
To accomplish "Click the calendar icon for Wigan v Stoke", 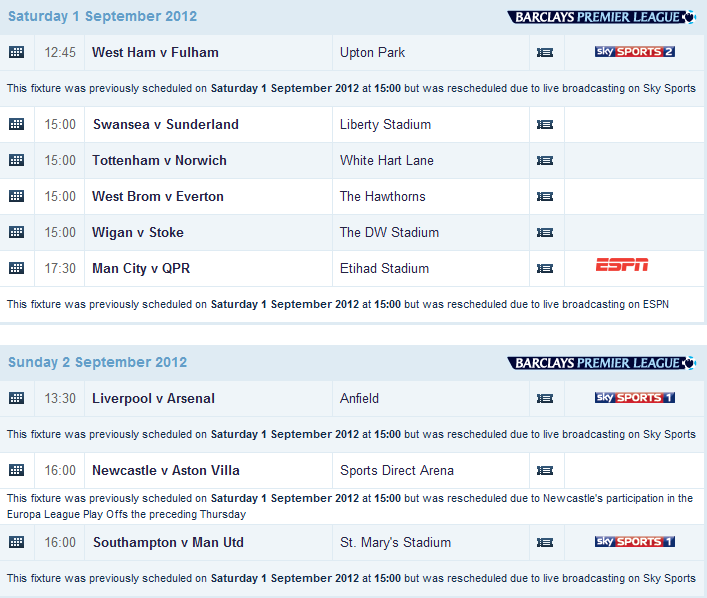I will tap(16, 232).
